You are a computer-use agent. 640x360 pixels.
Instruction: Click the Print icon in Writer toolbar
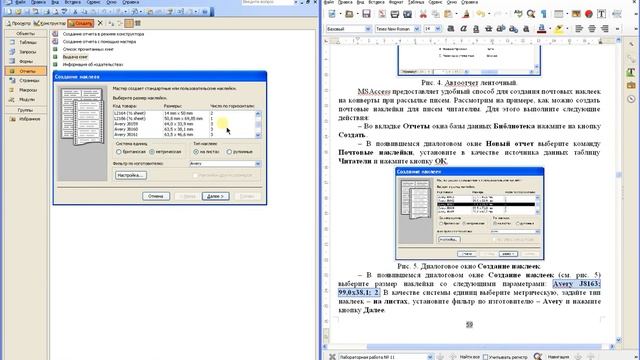395,14
